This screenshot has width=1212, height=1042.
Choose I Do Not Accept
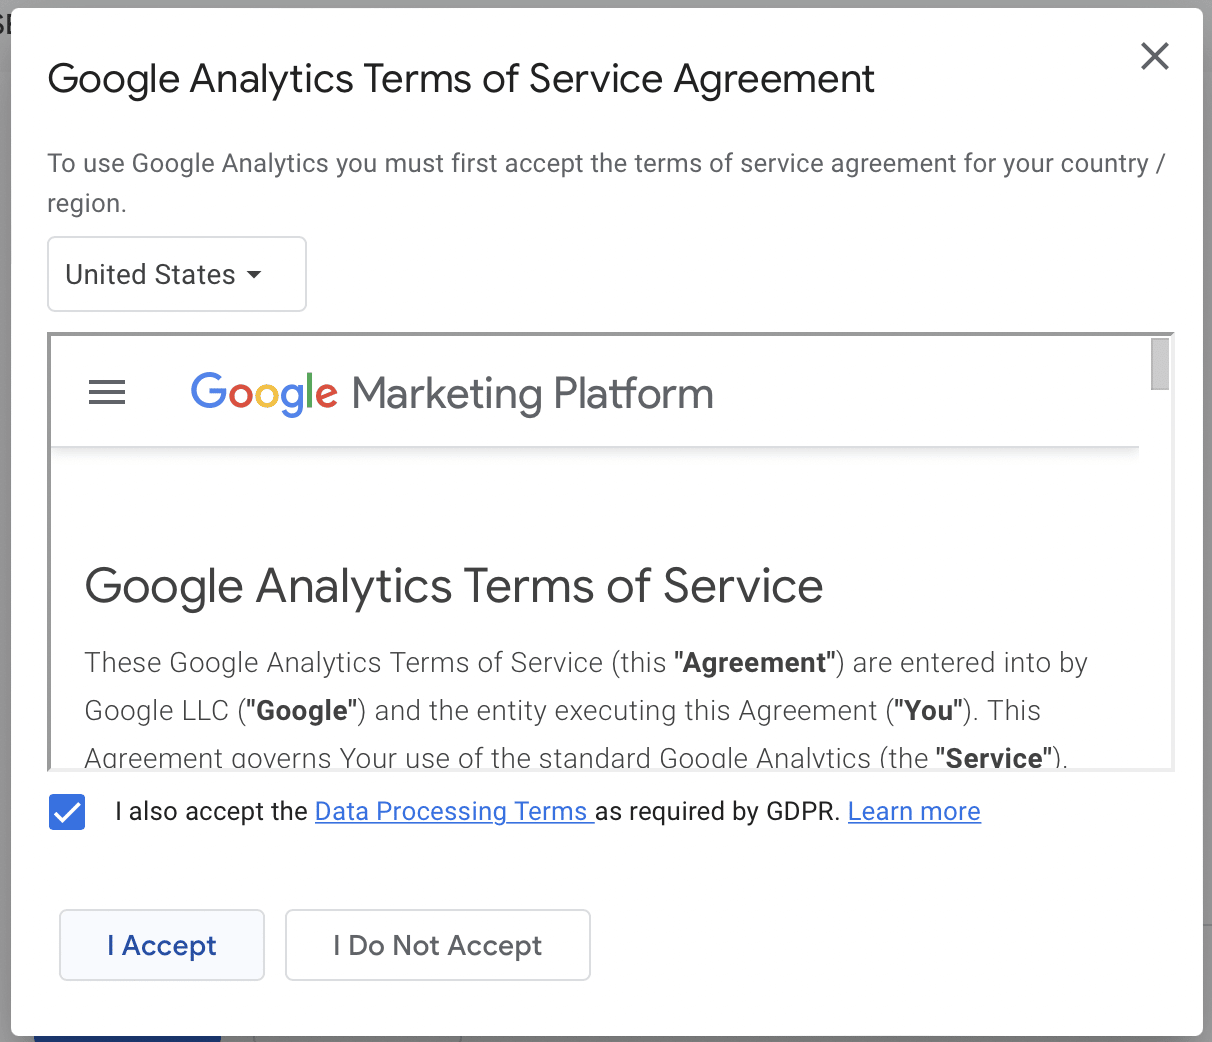pos(438,945)
